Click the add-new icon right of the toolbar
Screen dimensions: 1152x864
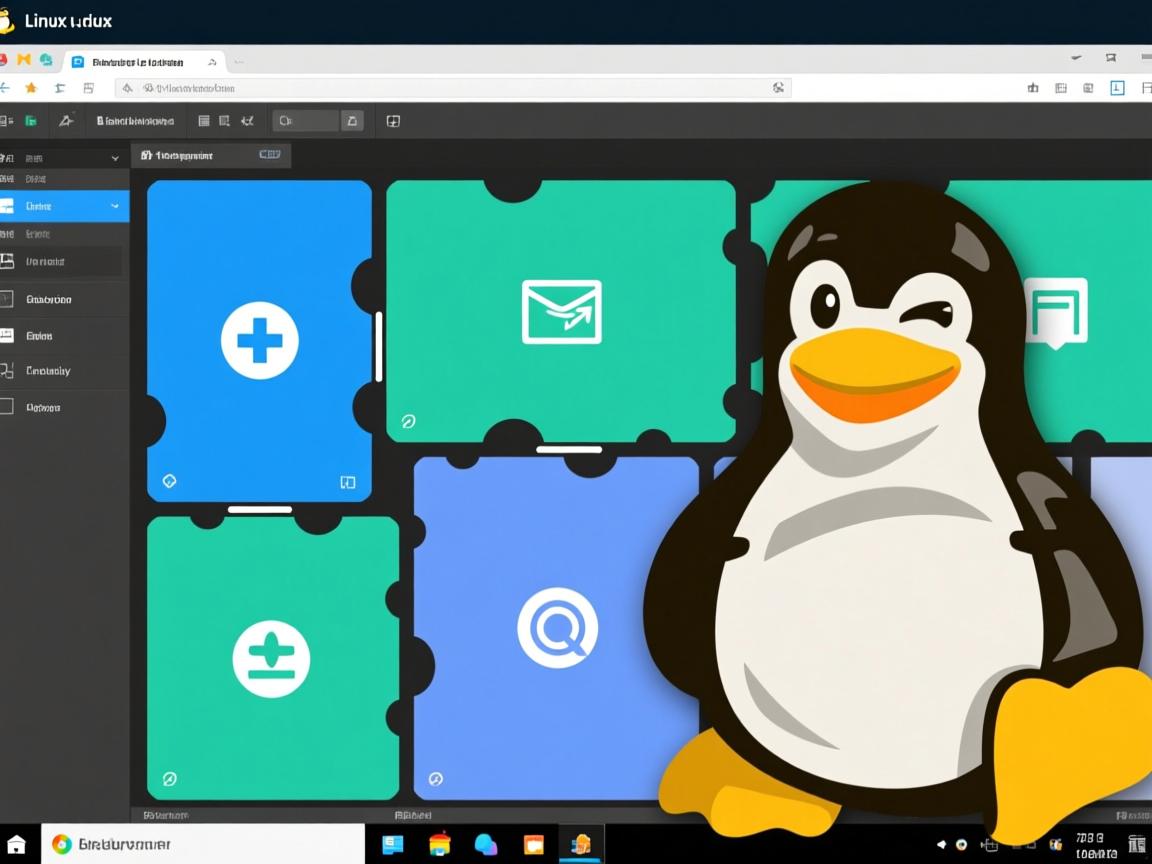[393, 120]
